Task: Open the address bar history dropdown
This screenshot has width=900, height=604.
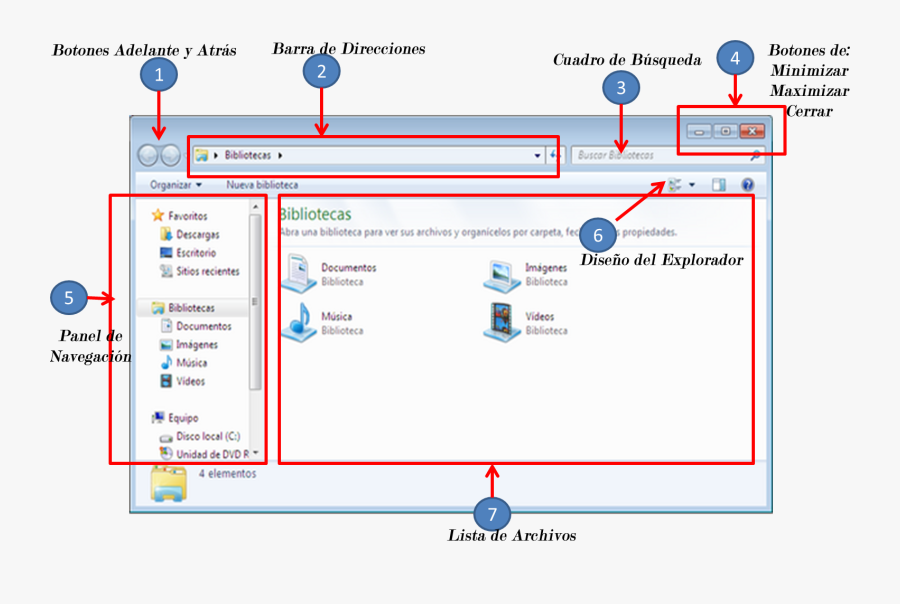Action: click(537, 155)
